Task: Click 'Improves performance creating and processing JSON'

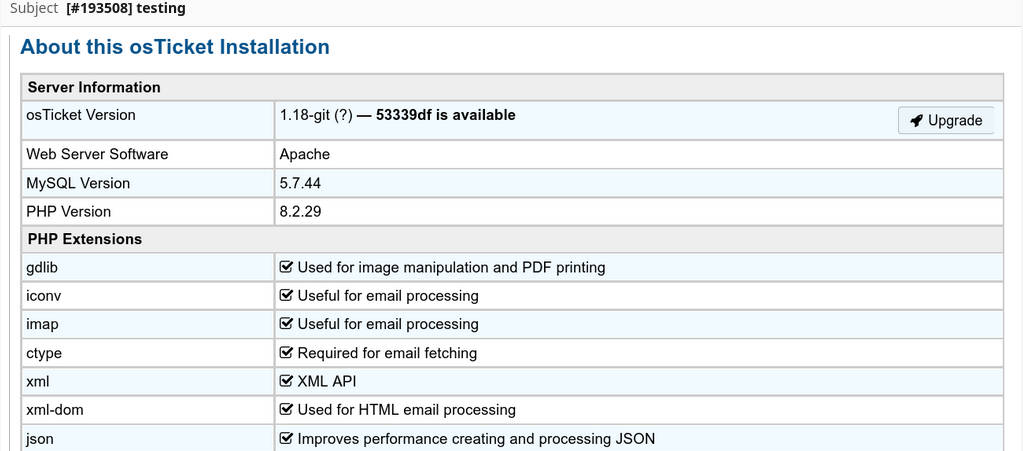Action: point(476,439)
